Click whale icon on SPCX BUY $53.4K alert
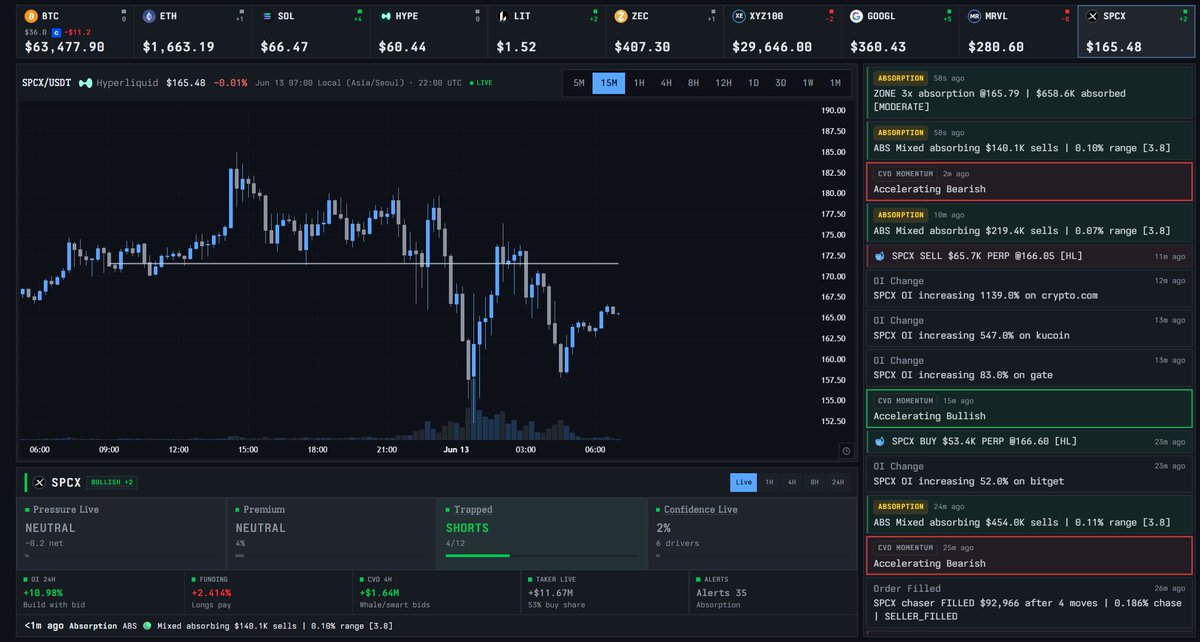The width and height of the screenshot is (1200, 642). (x=879, y=441)
